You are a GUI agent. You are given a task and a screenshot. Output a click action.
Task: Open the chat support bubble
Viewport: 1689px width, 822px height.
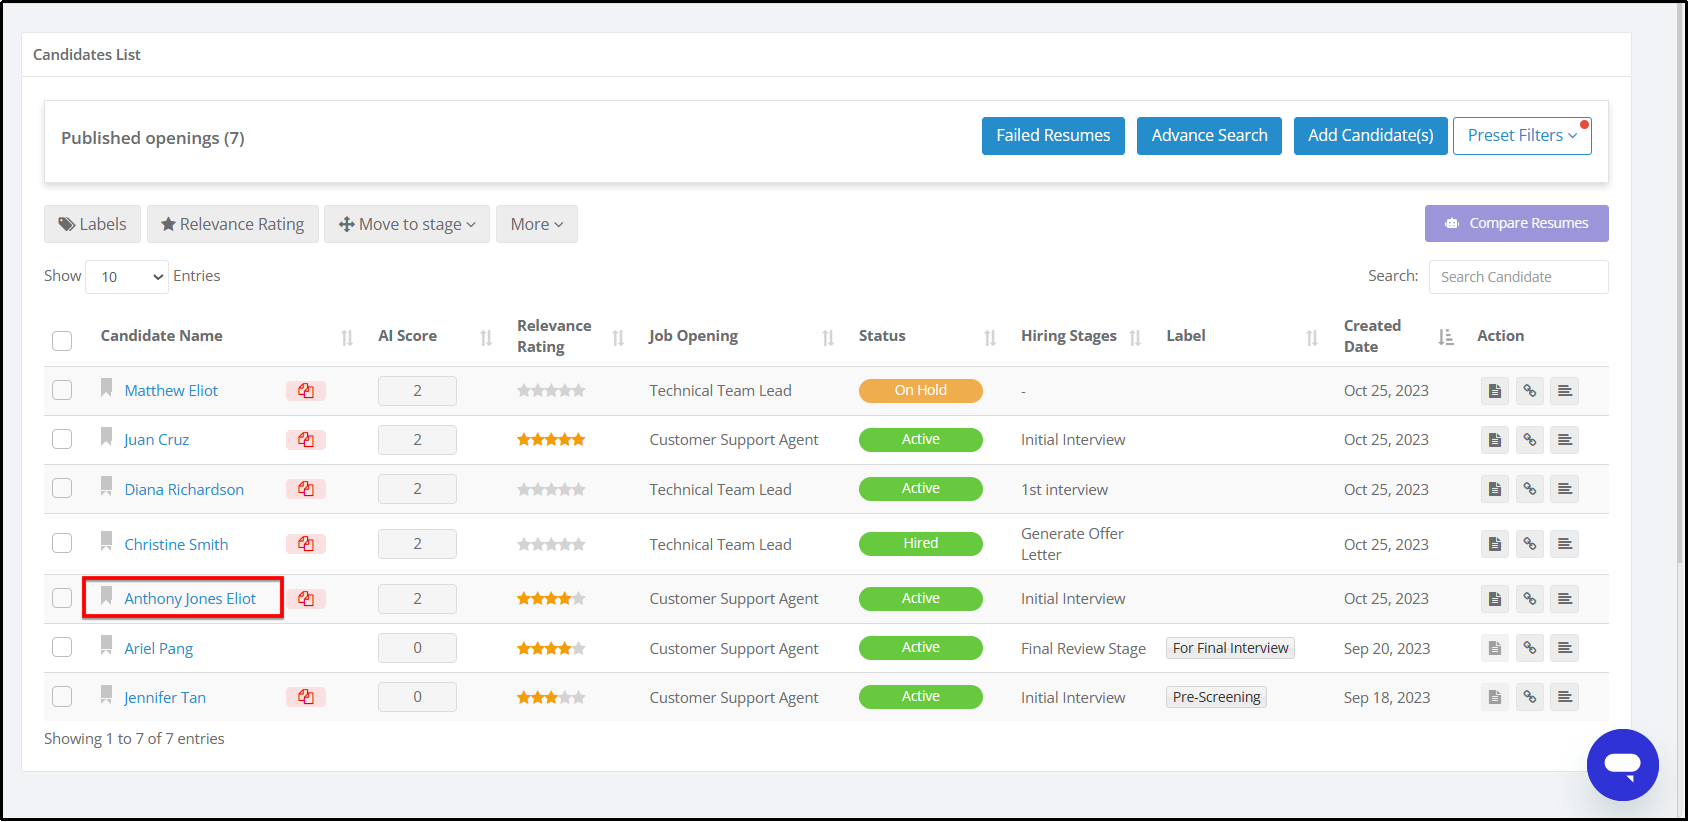coord(1622,765)
